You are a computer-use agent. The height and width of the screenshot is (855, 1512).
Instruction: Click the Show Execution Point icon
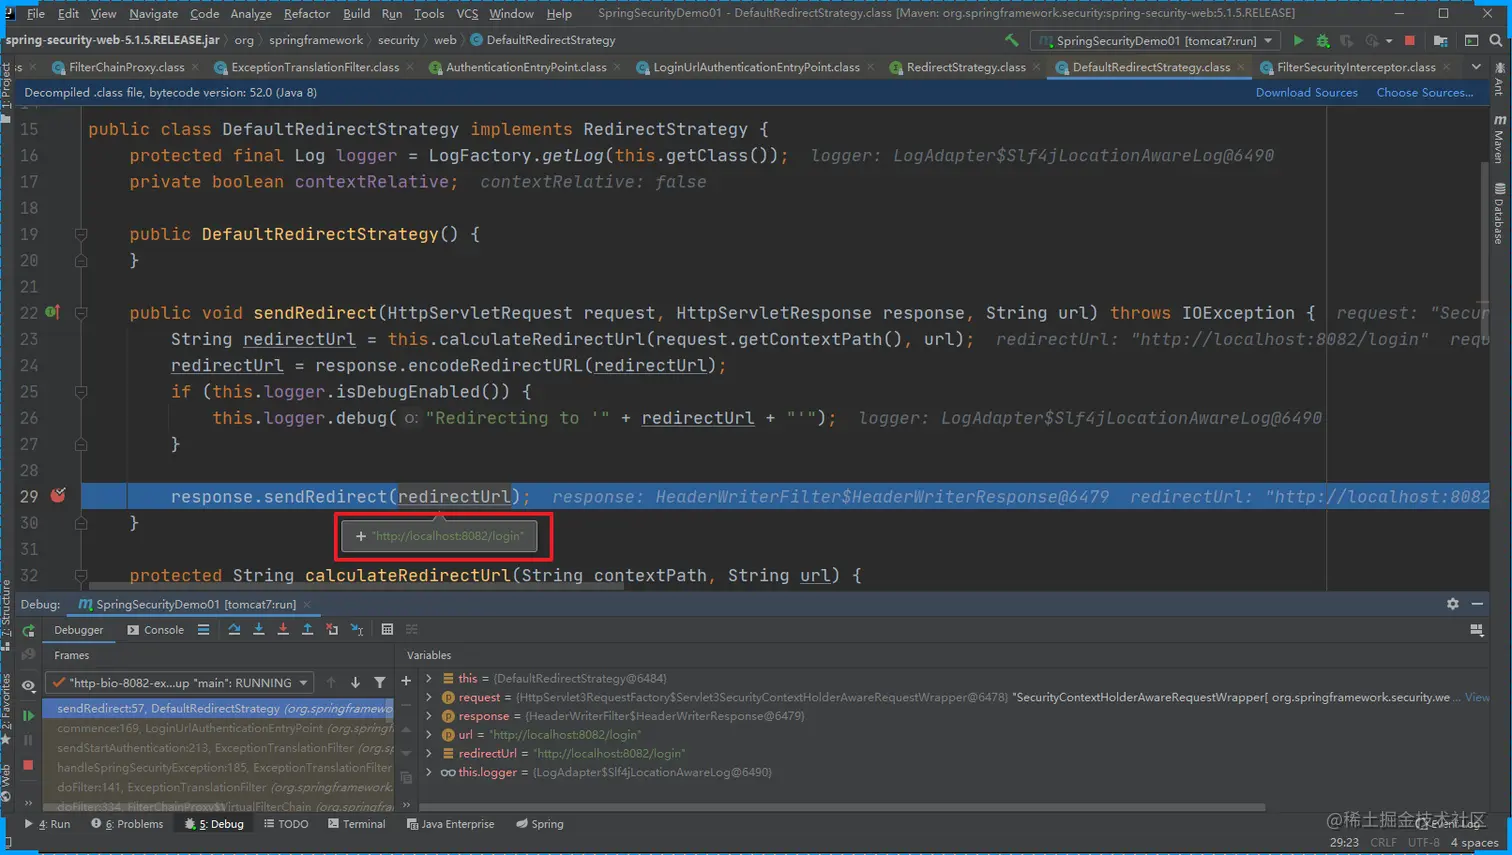(x=203, y=629)
